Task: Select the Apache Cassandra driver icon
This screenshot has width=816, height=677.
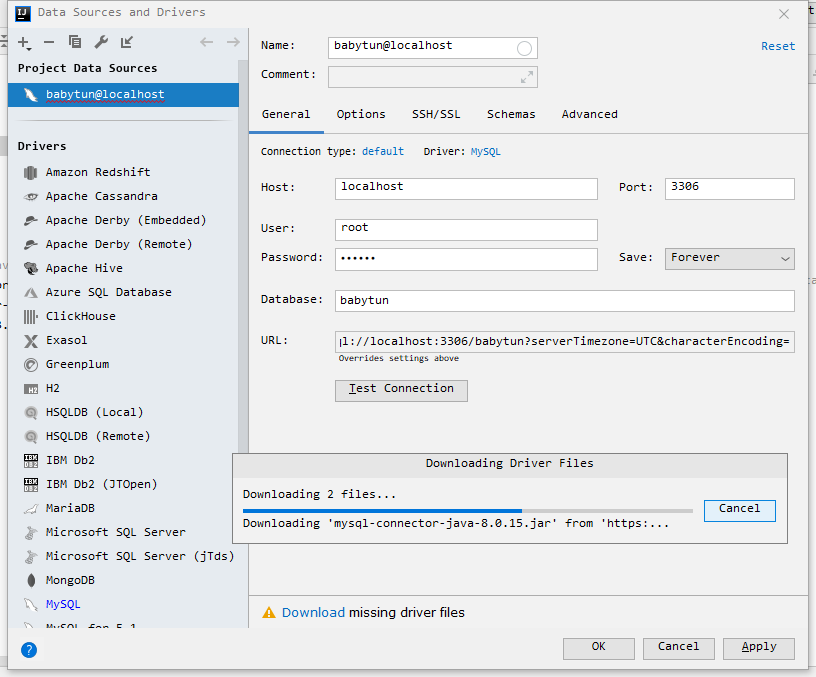Action: [31, 197]
